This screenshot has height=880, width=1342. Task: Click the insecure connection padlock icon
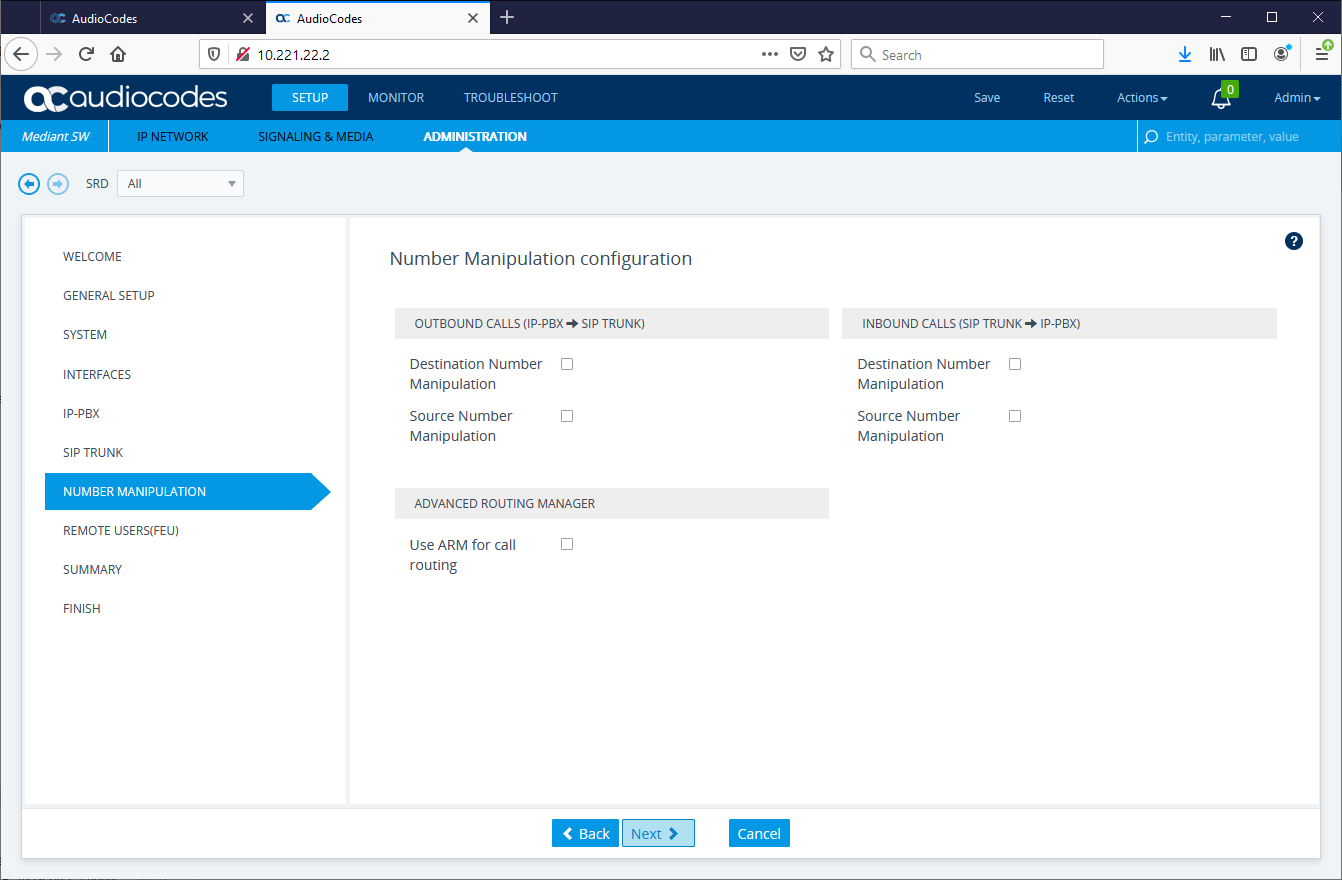click(x=242, y=55)
